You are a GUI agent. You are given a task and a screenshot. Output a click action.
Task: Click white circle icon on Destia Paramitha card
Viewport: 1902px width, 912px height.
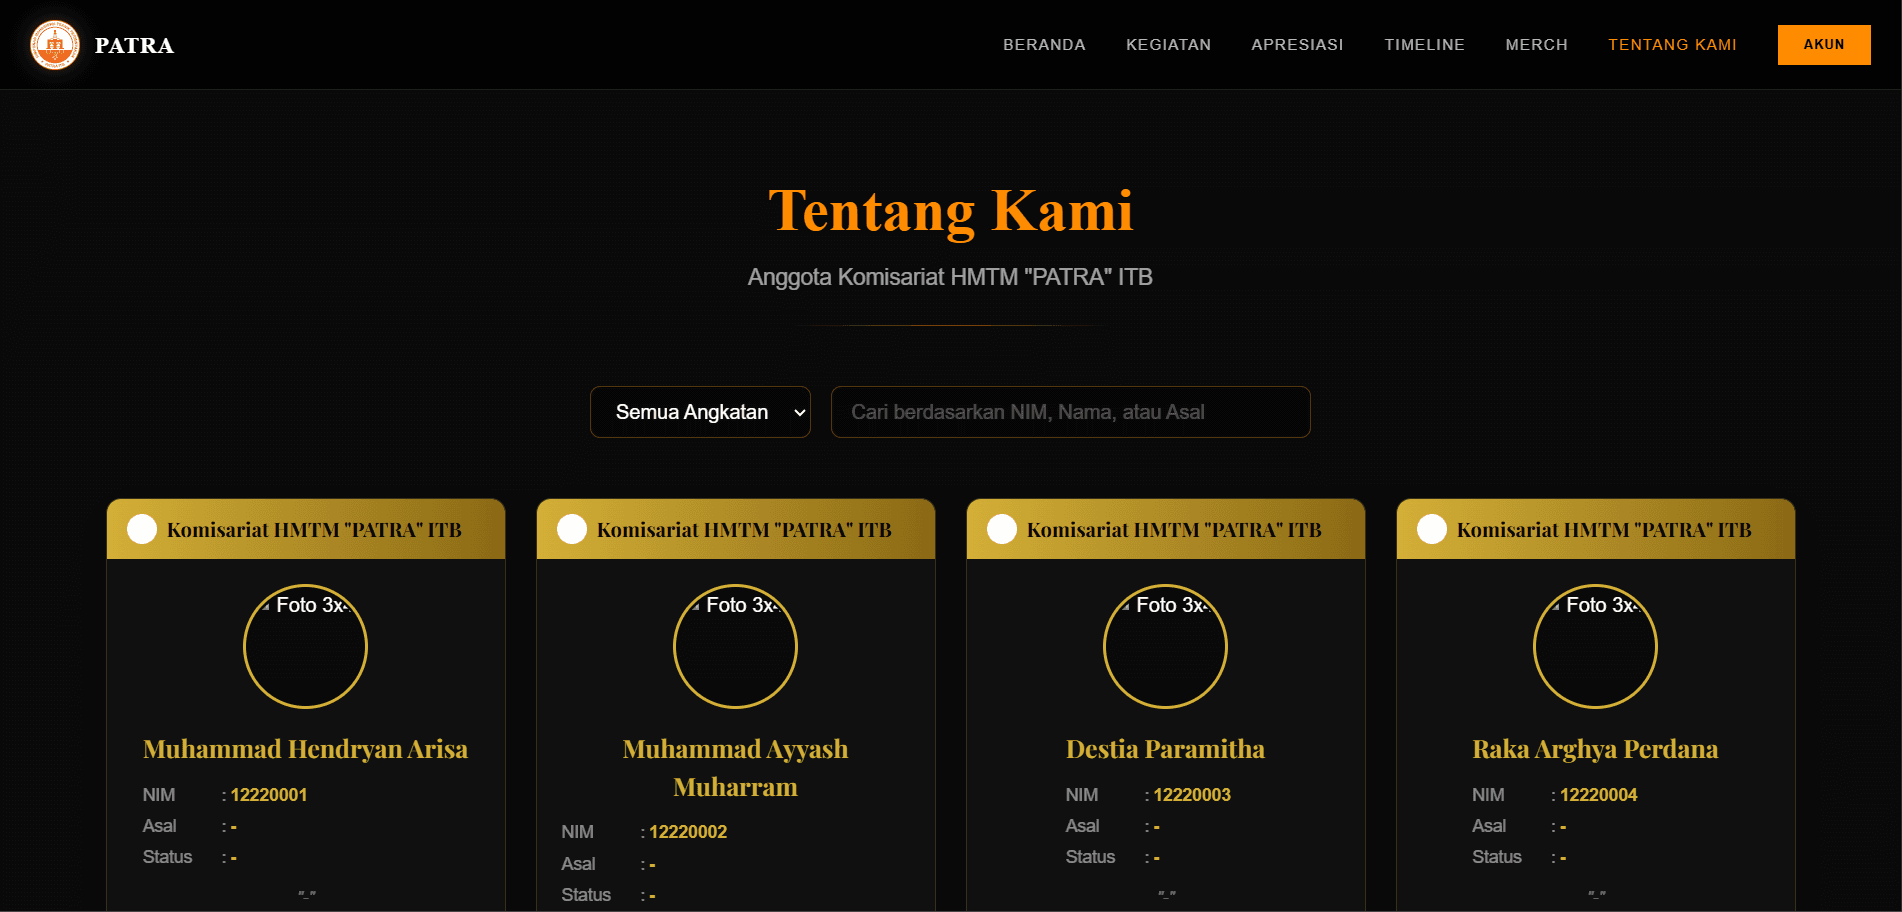click(x=1002, y=529)
